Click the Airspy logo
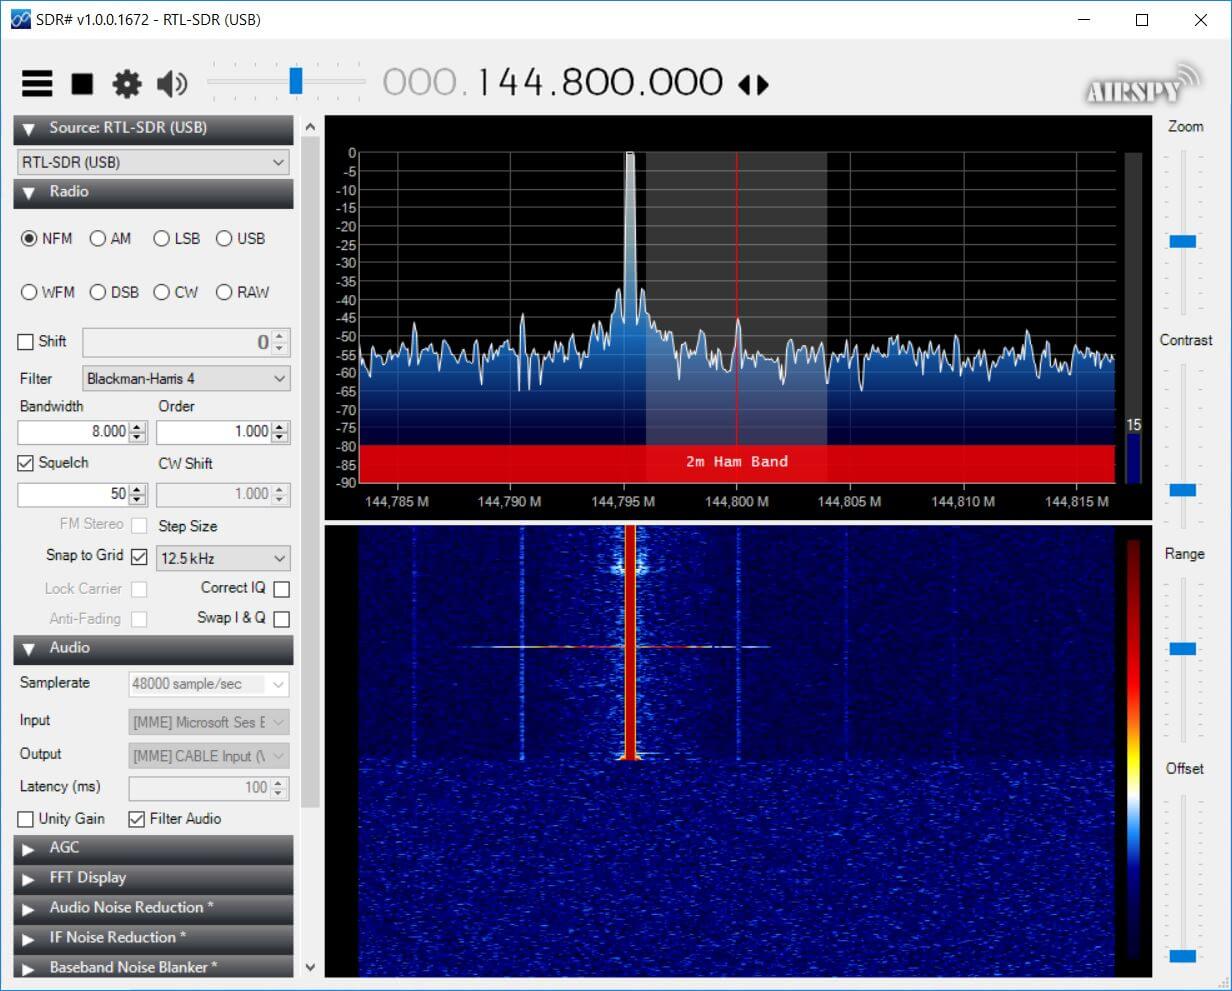Screen dimensions: 1232x991 [1143, 85]
